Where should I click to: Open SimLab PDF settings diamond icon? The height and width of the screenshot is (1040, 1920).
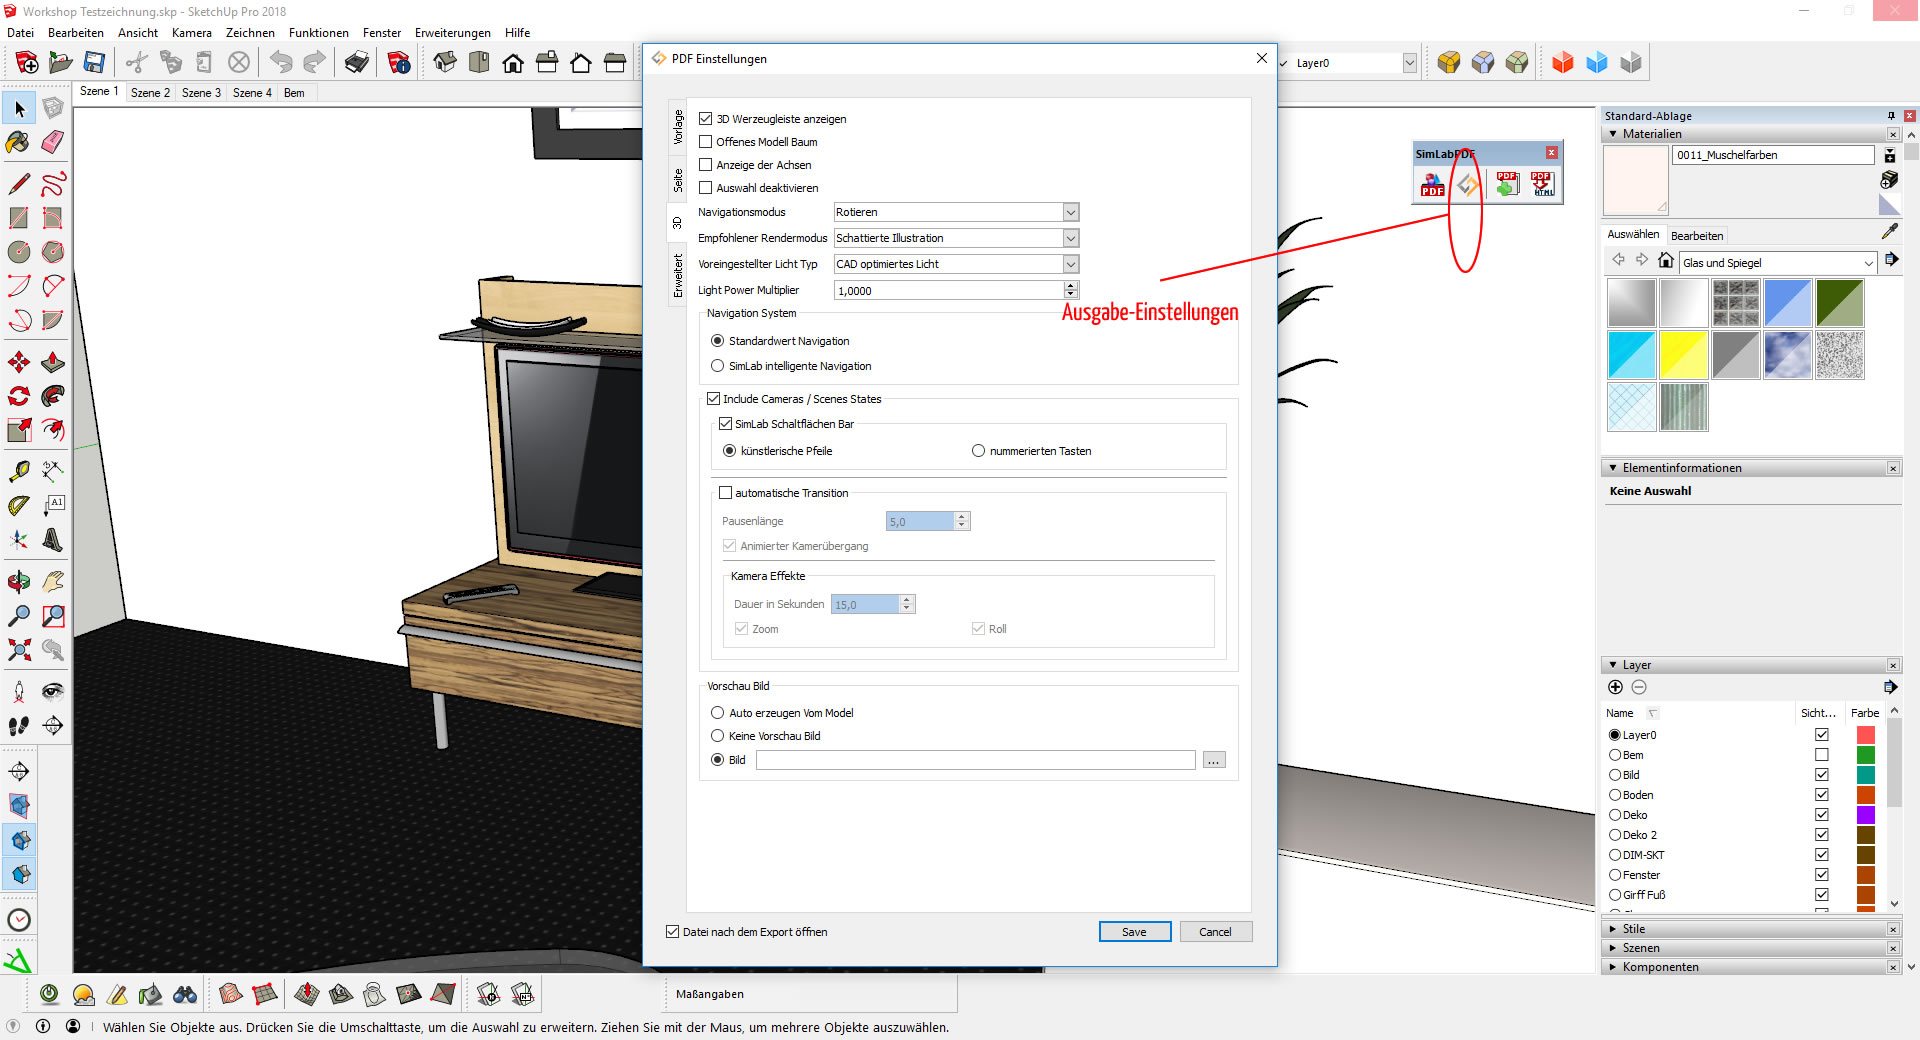pyautogui.click(x=1467, y=184)
